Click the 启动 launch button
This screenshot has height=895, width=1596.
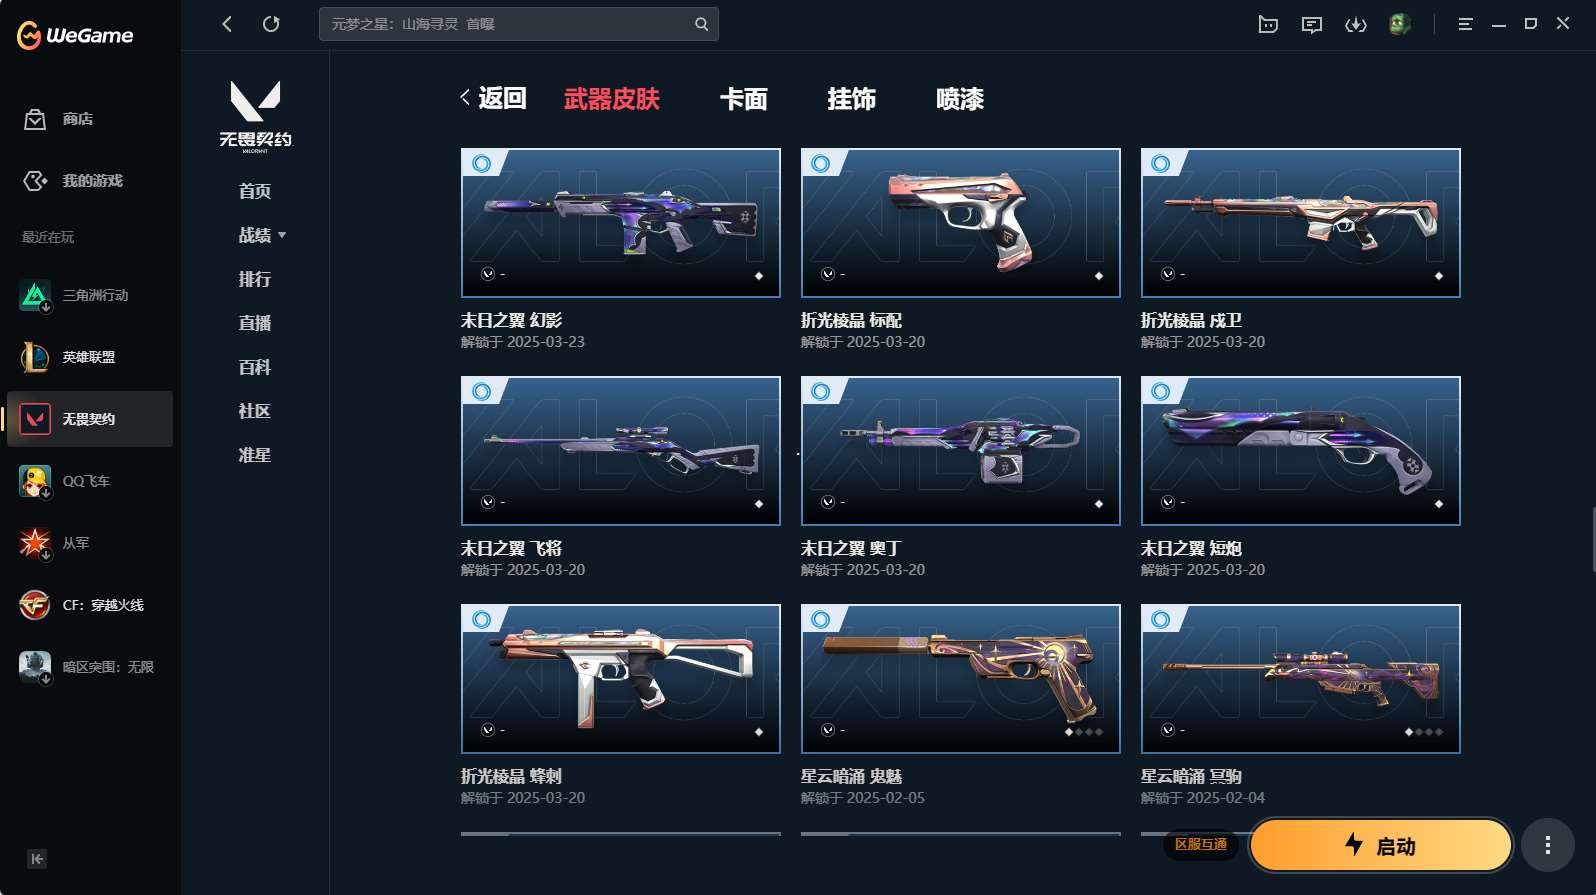pyautogui.click(x=1381, y=846)
